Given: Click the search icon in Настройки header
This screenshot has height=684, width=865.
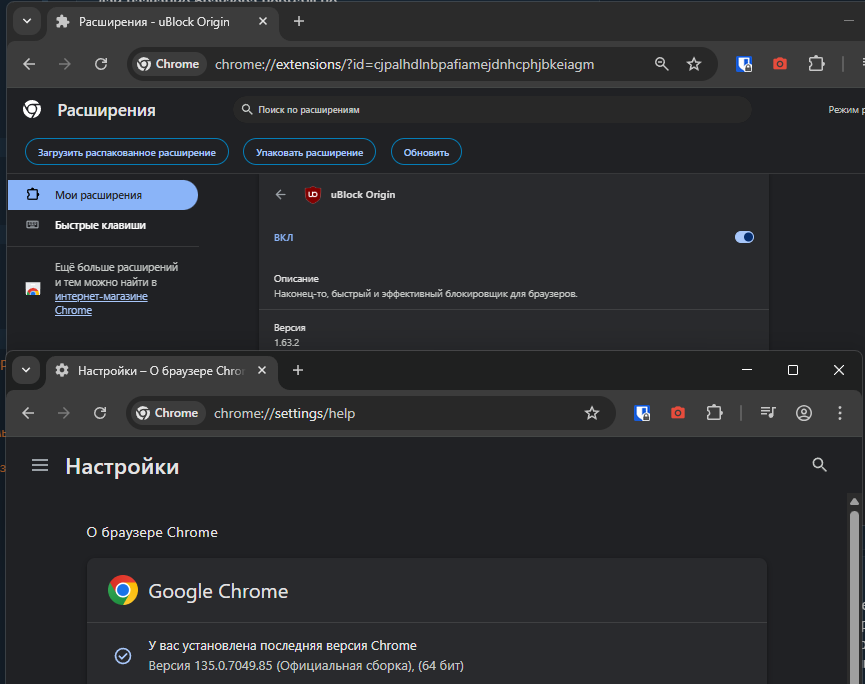Looking at the screenshot, I should pos(819,465).
